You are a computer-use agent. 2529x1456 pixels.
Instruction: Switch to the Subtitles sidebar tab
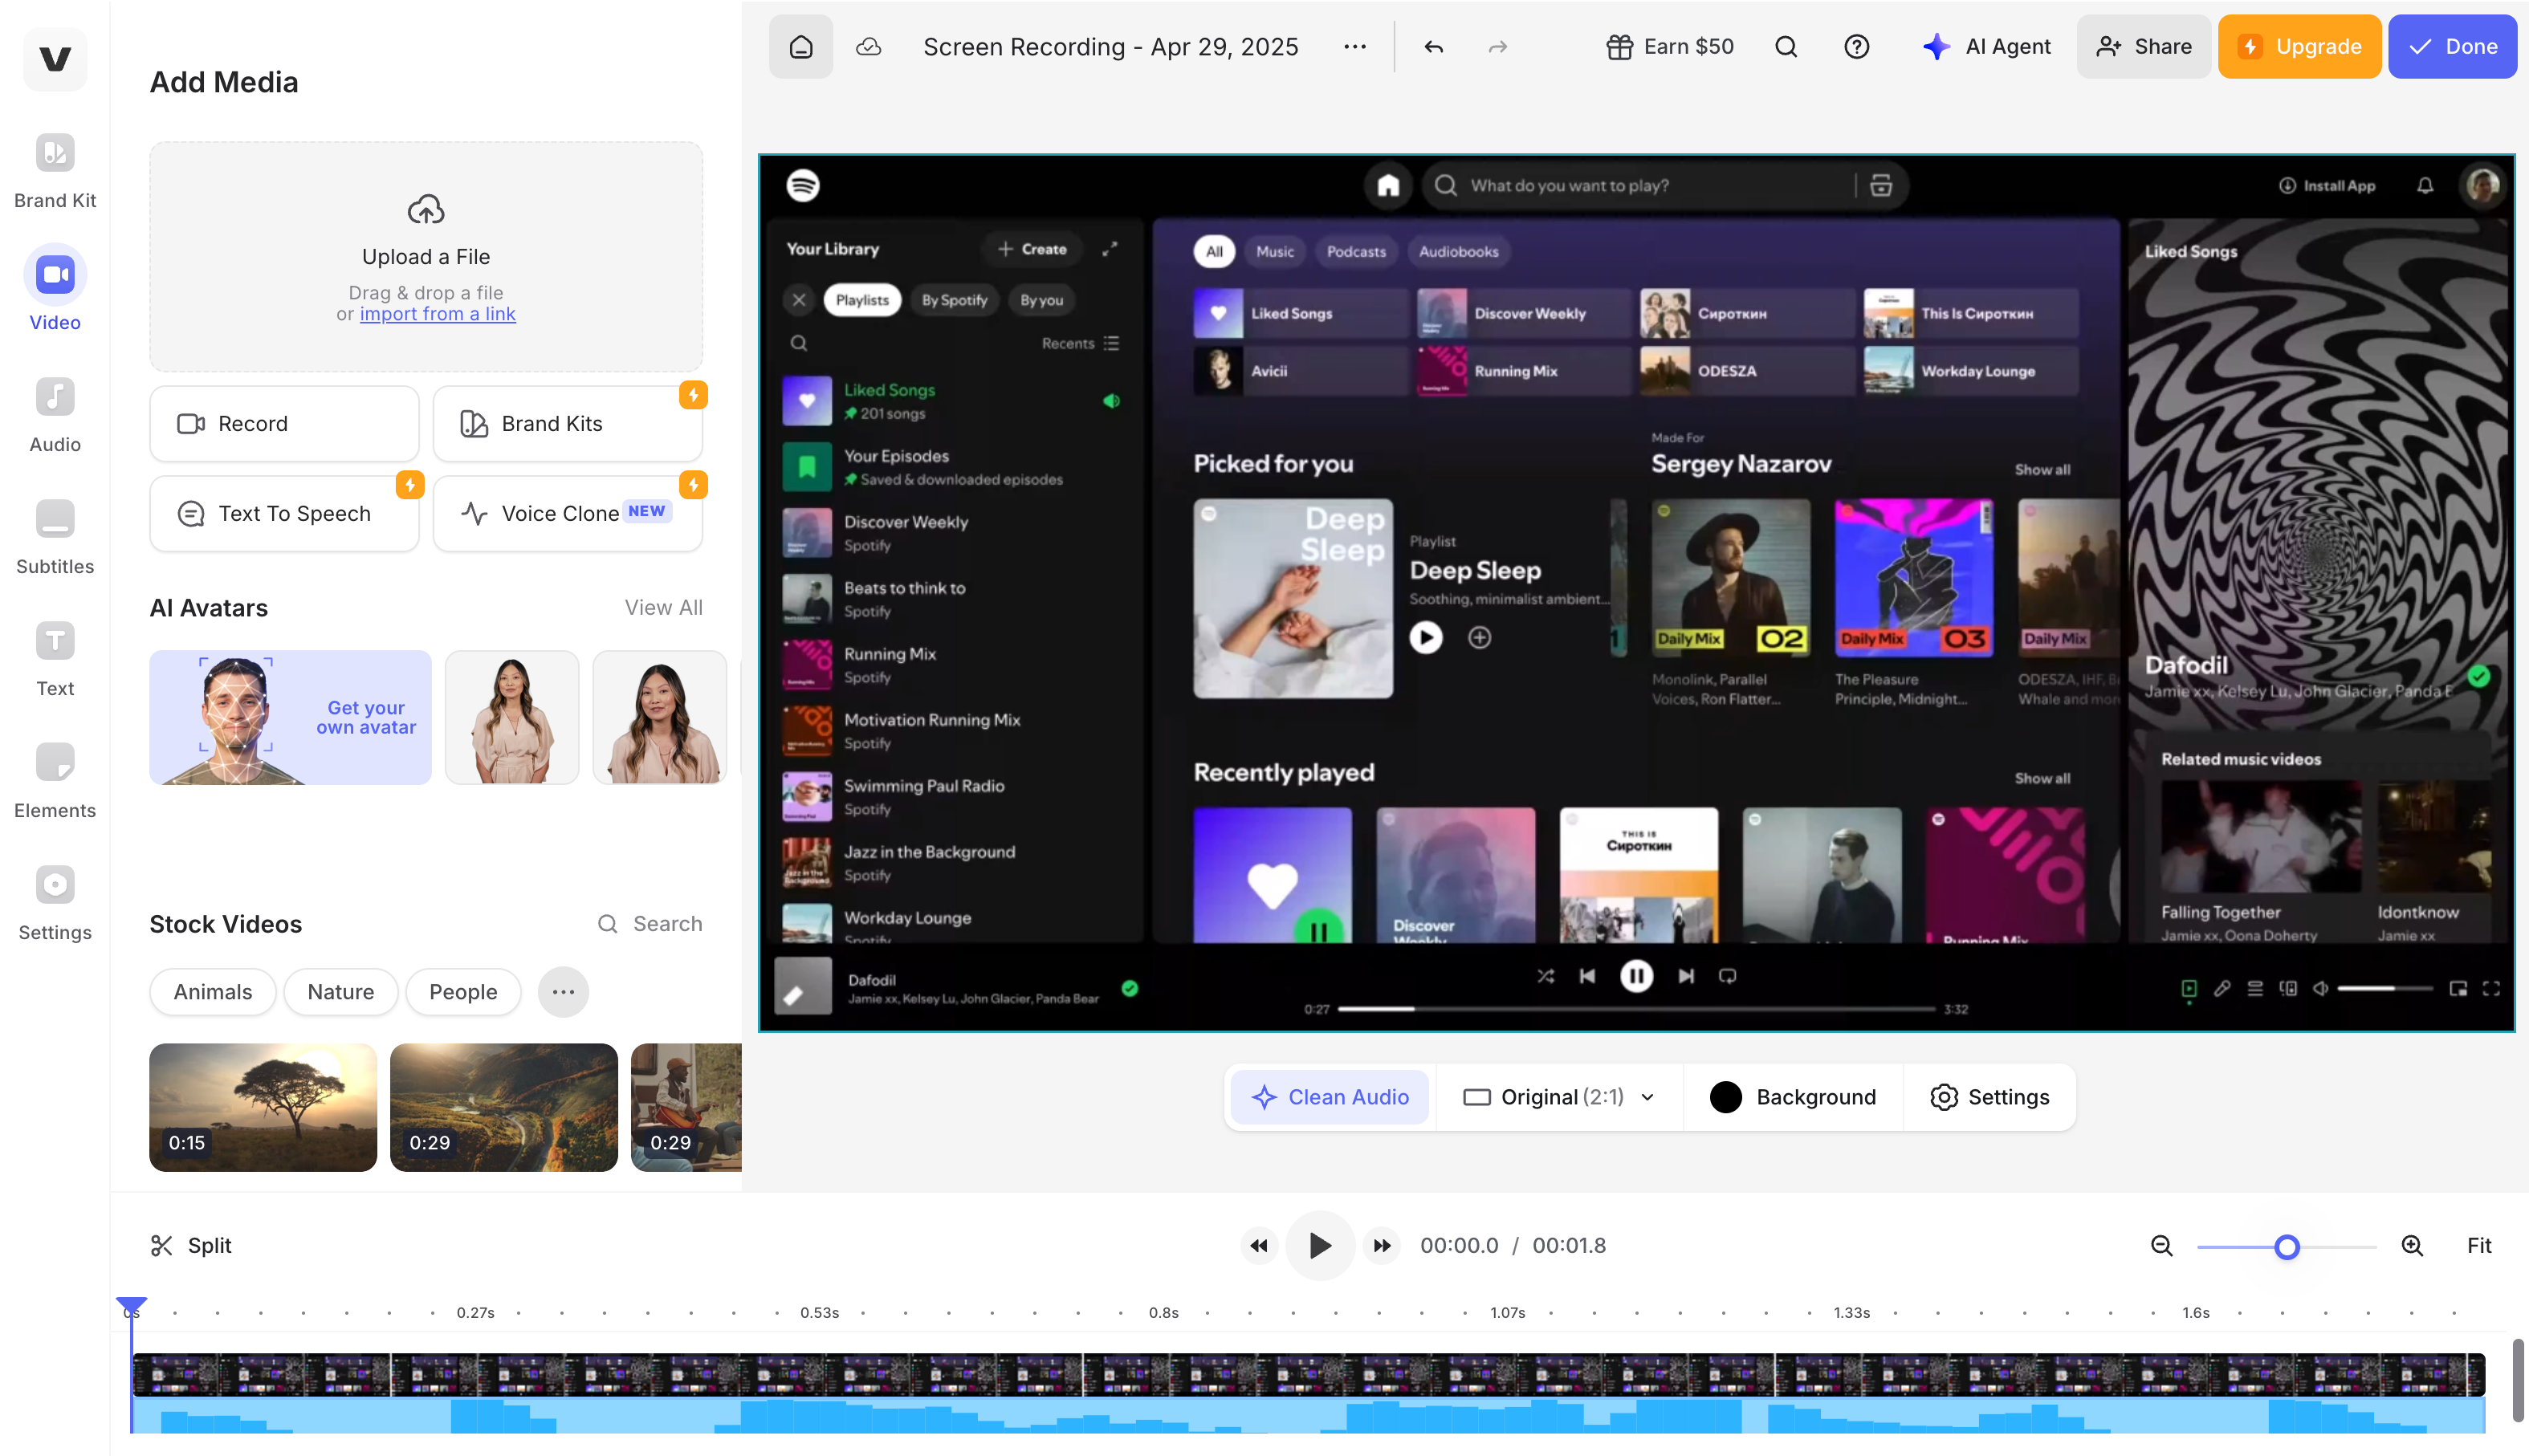click(x=55, y=537)
